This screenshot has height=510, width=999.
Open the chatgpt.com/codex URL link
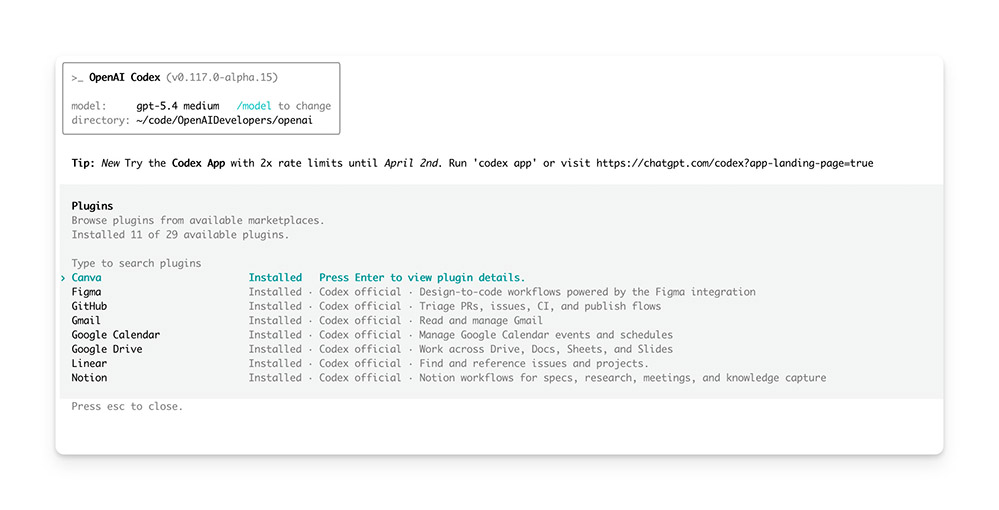[x=734, y=163]
